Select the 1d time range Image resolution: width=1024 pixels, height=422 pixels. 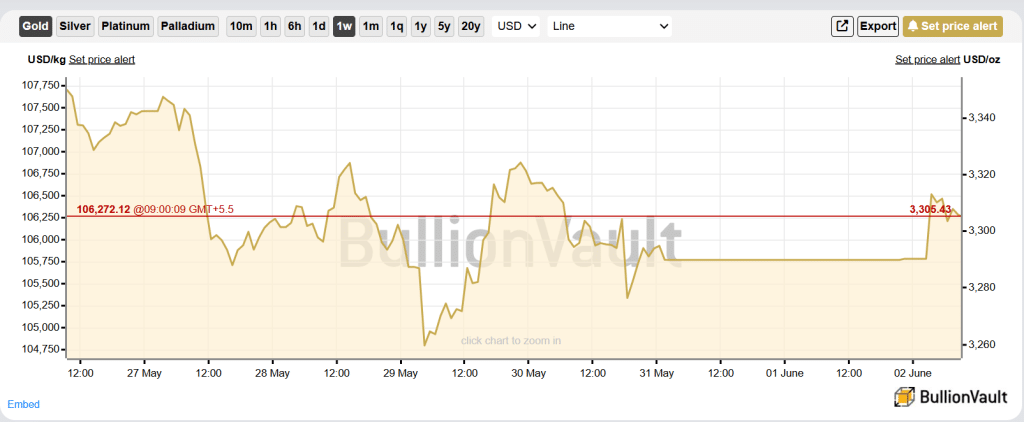(319, 26)
